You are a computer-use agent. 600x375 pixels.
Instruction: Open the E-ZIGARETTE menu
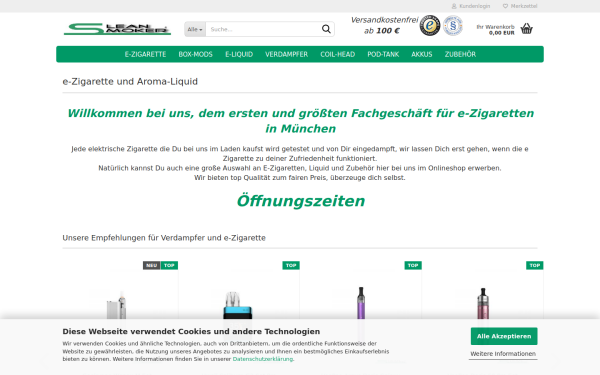pos(145,54)
